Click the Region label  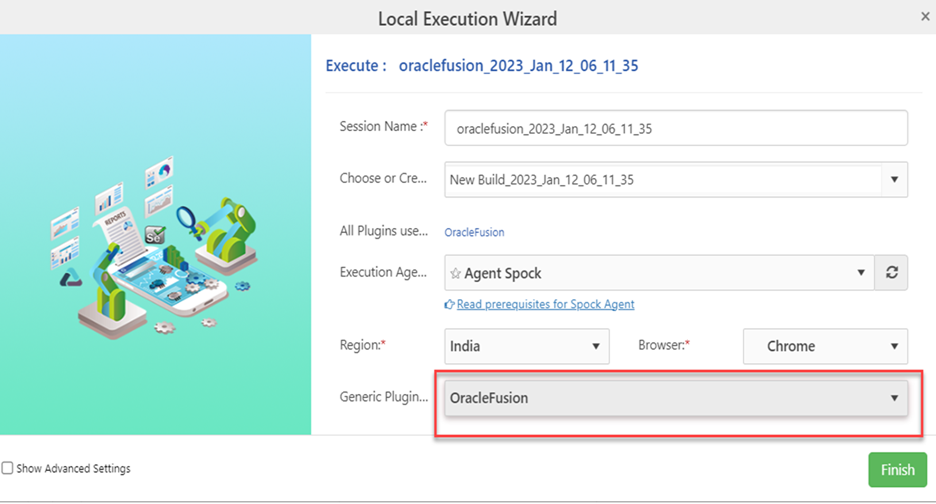[x=362, y=345]
